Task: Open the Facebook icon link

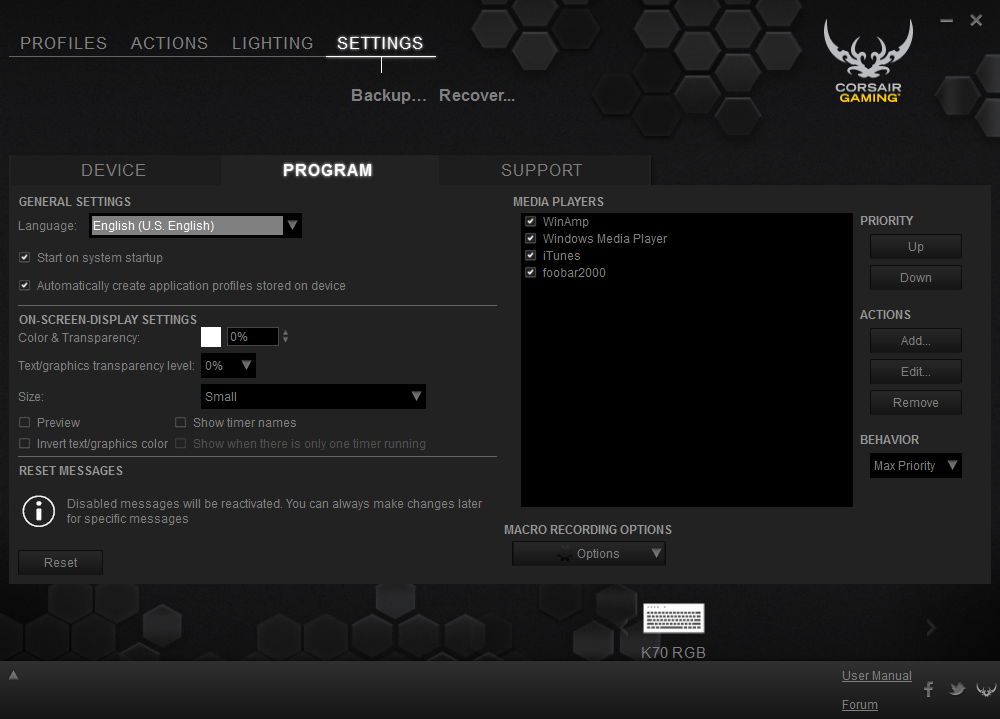Action: pyautogui.click(x=929, y=689)
